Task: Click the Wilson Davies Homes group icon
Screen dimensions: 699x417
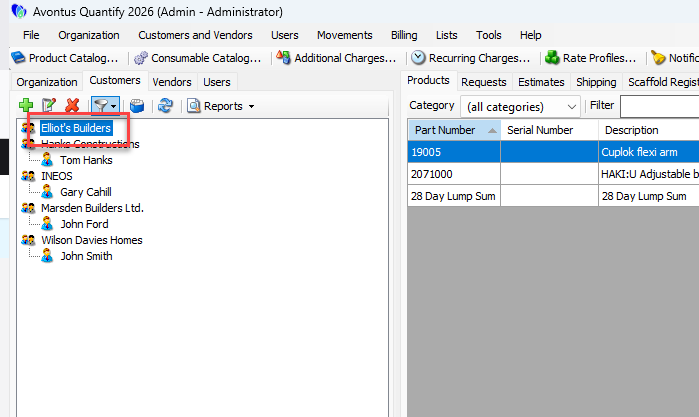Action: [28, 240]
